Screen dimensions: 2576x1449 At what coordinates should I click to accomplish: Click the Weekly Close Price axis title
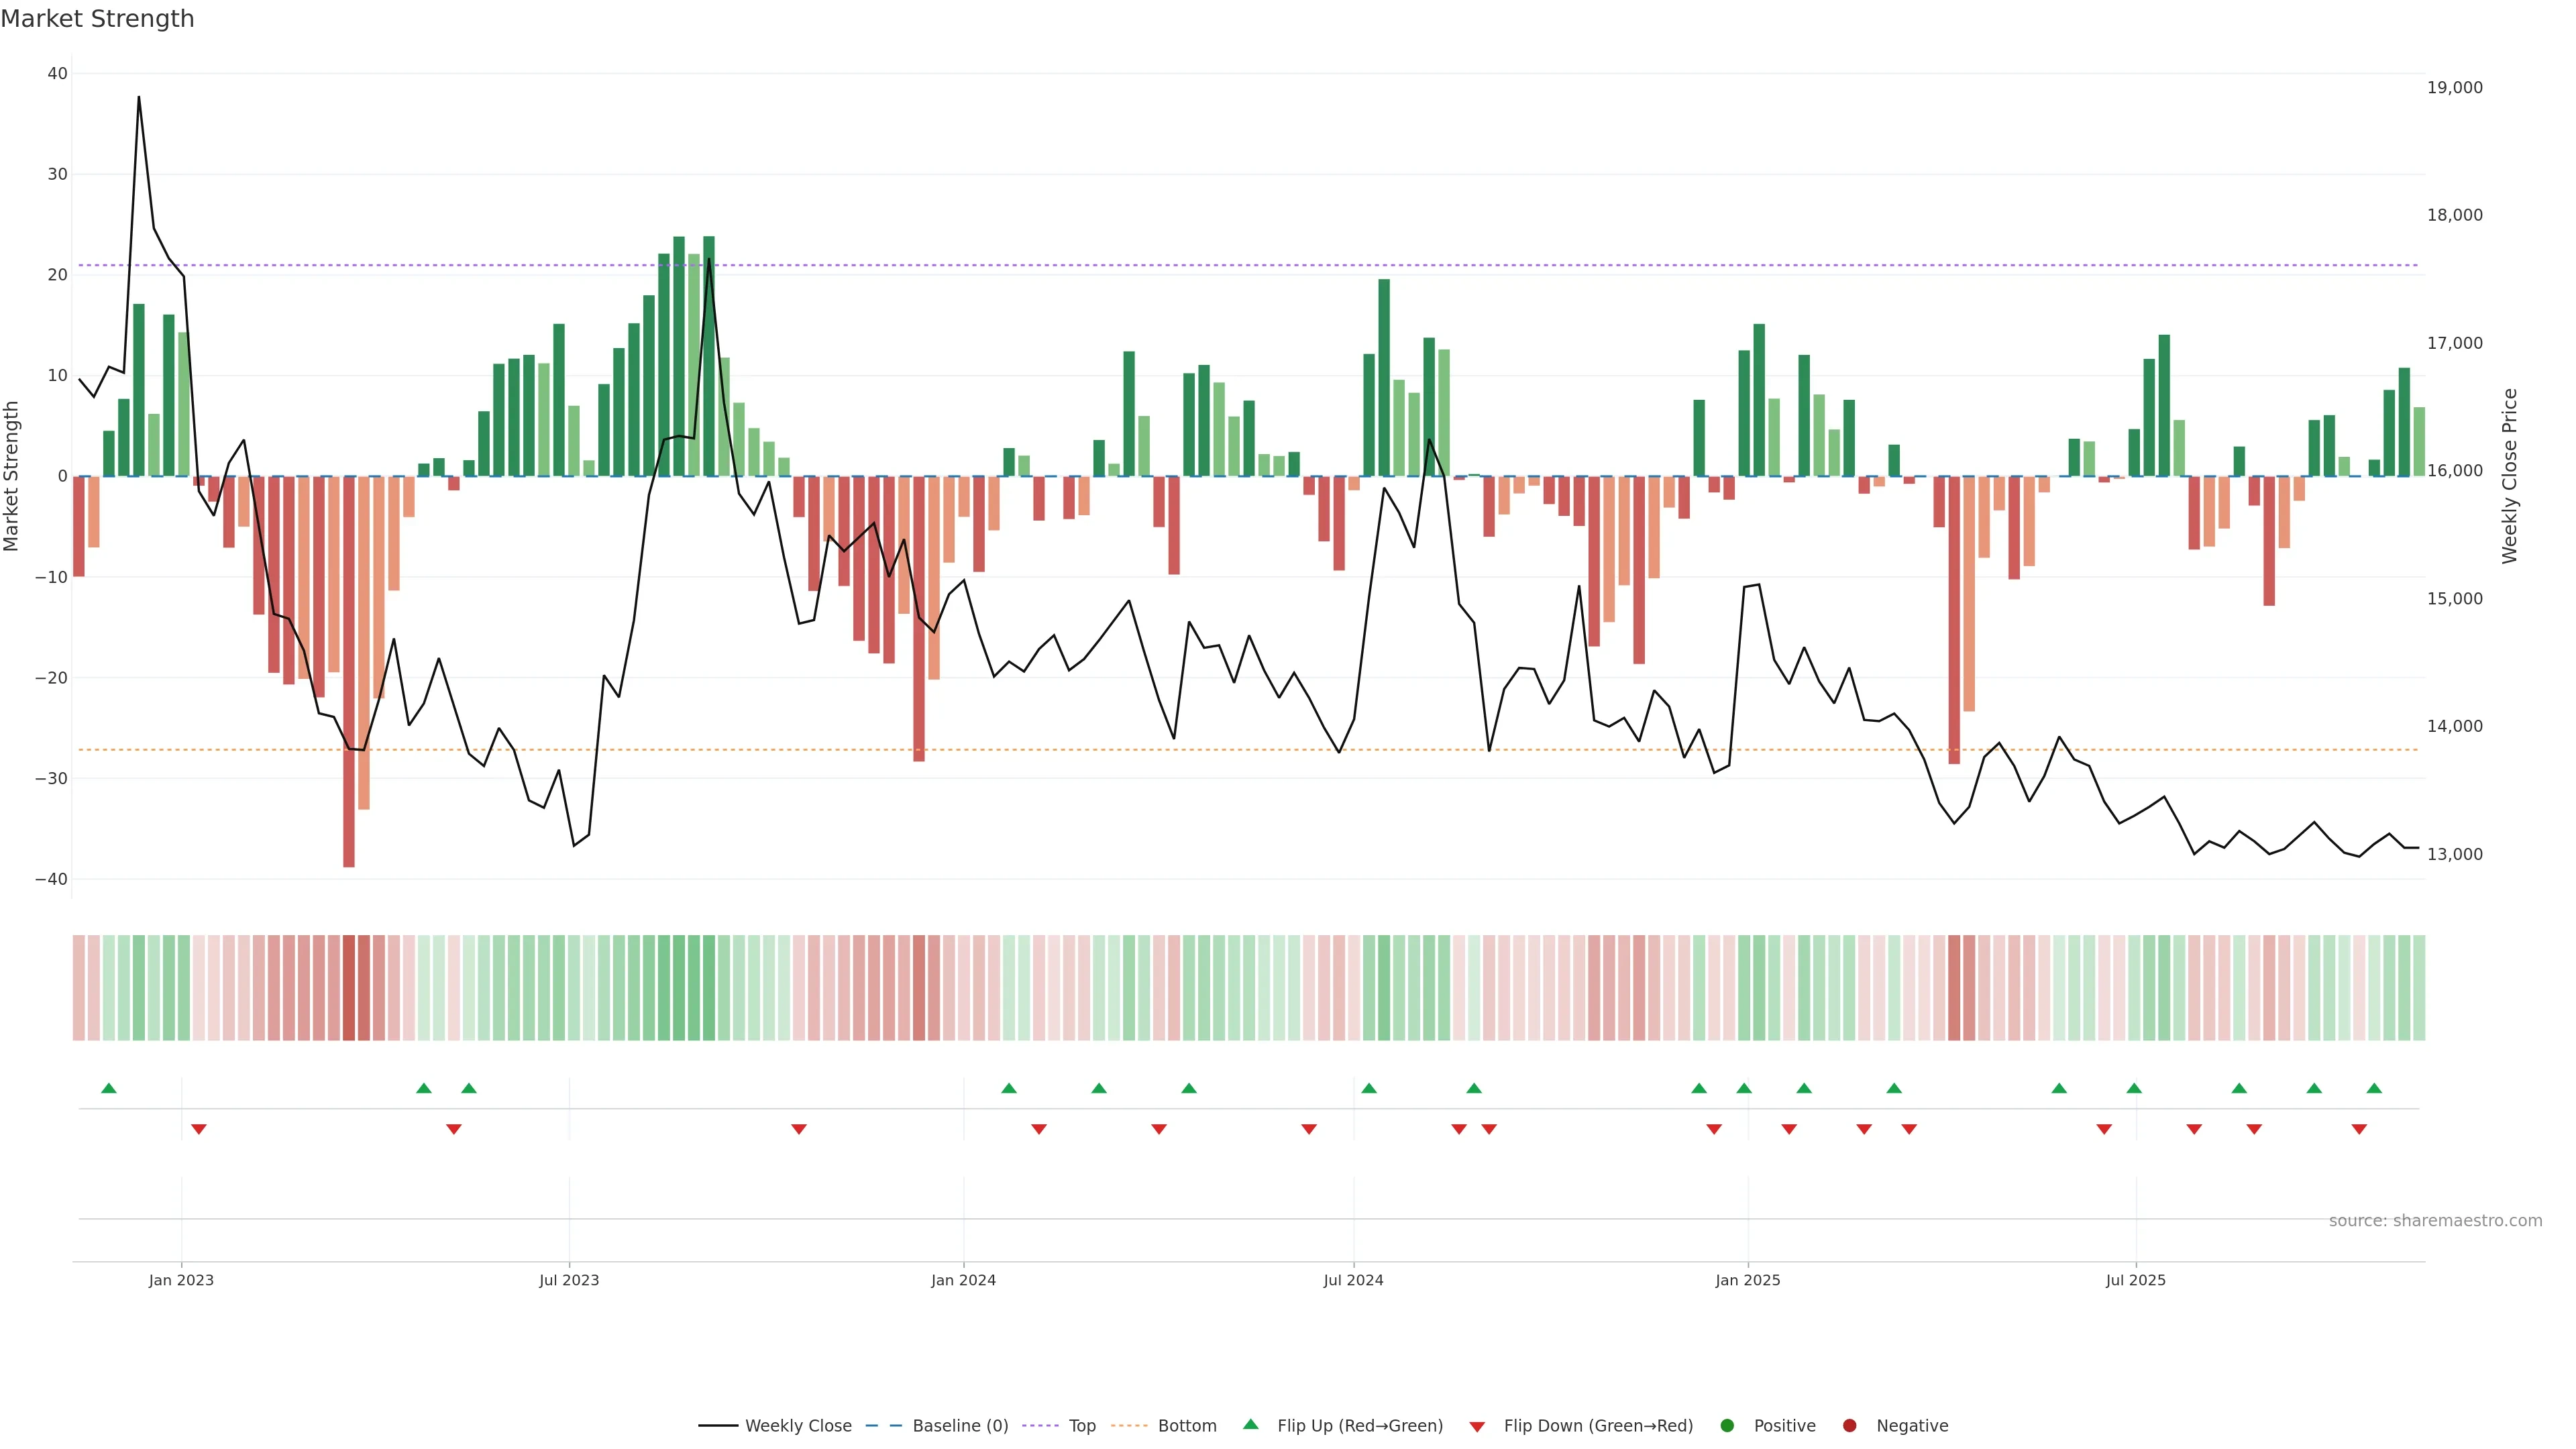pyautogui.click(x=2509, y=476)
